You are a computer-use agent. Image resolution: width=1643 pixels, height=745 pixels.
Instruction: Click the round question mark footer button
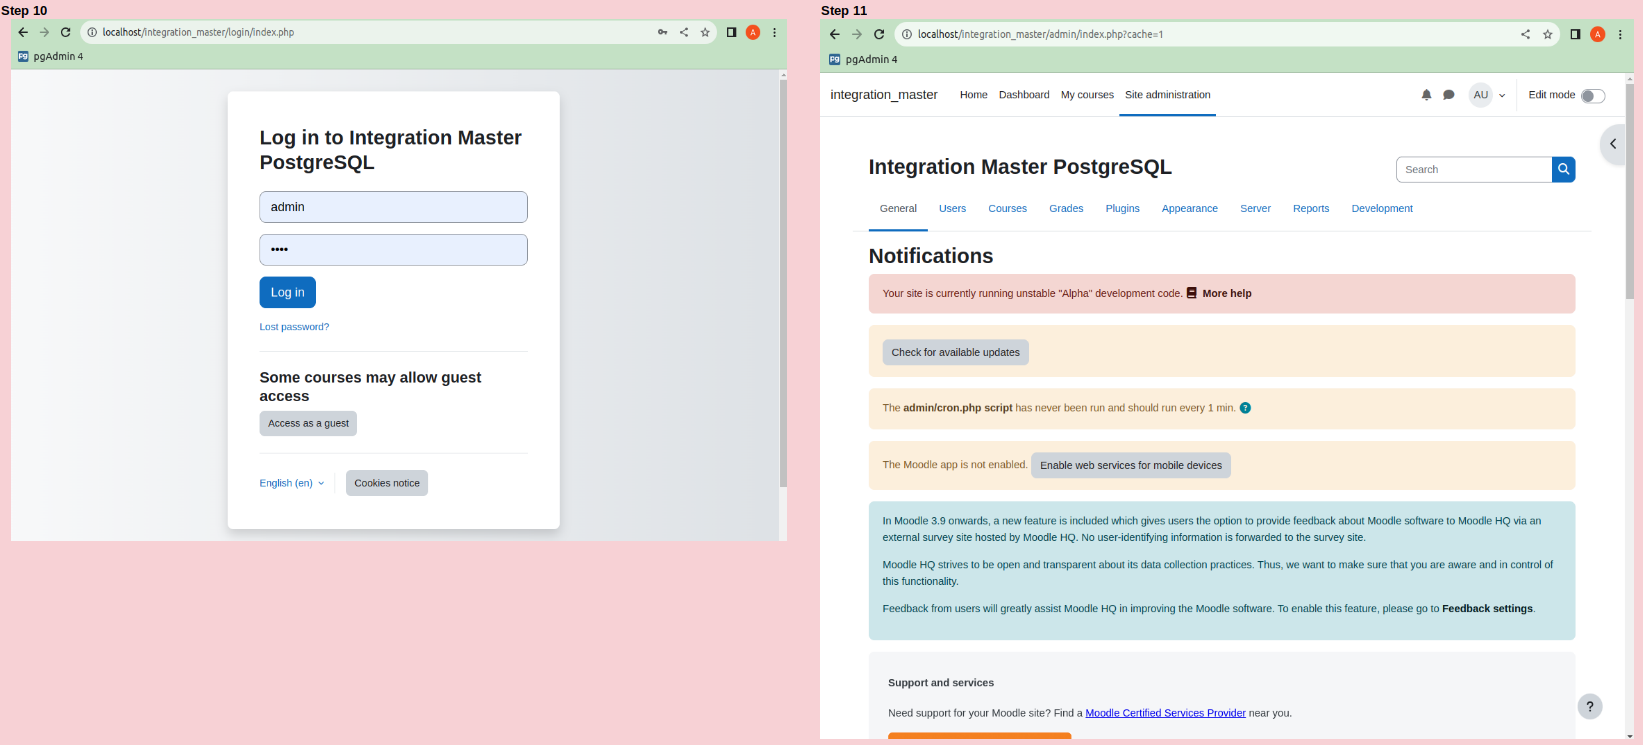1590,706
